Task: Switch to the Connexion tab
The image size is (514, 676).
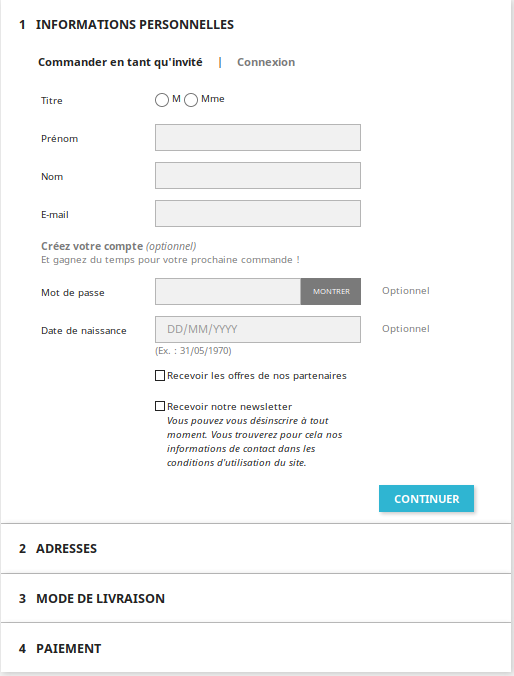Action: (x=266, y=62)
